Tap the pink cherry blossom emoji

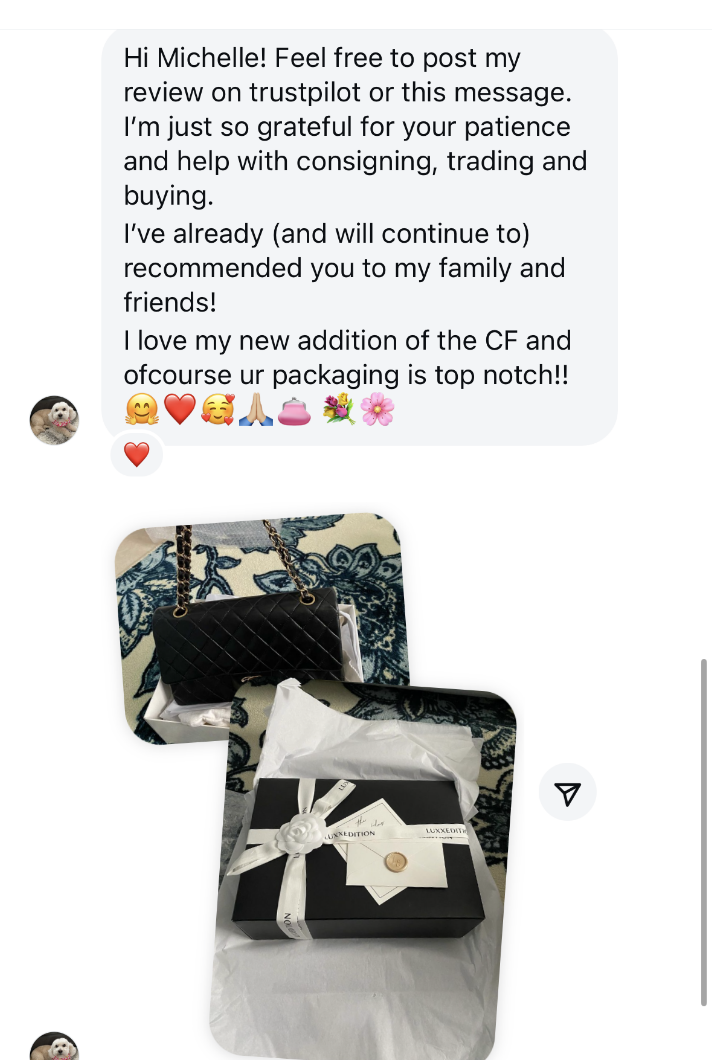[x=377, y=410]
